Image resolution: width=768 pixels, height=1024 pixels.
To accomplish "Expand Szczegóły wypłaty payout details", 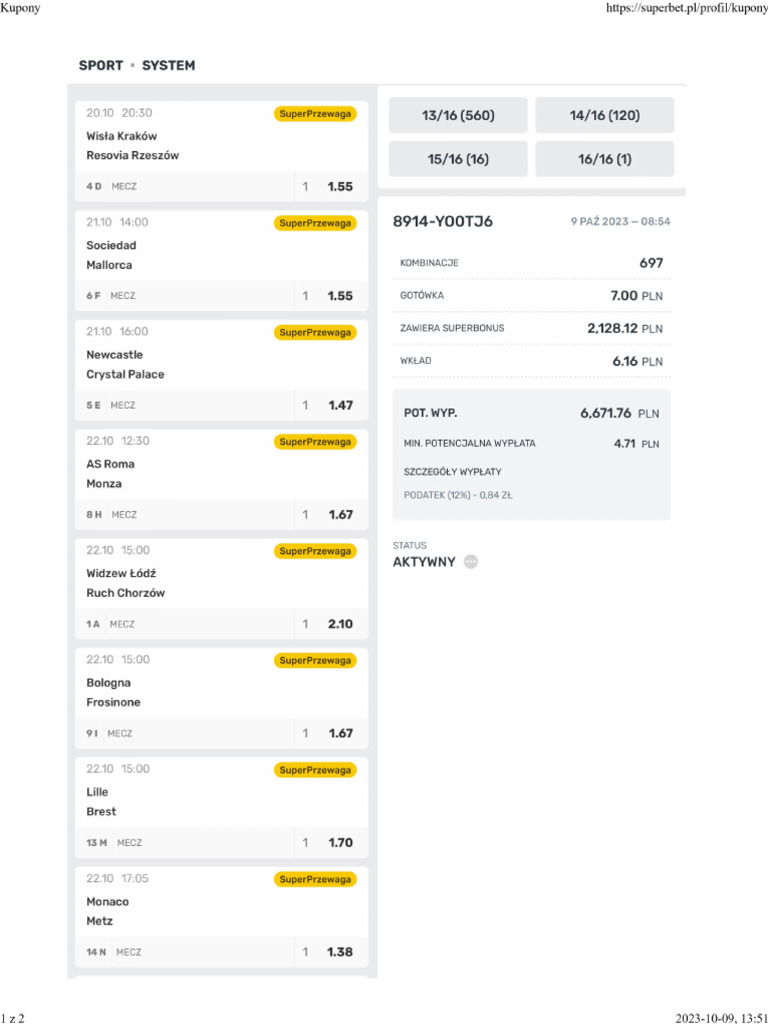I will point(453,471).
